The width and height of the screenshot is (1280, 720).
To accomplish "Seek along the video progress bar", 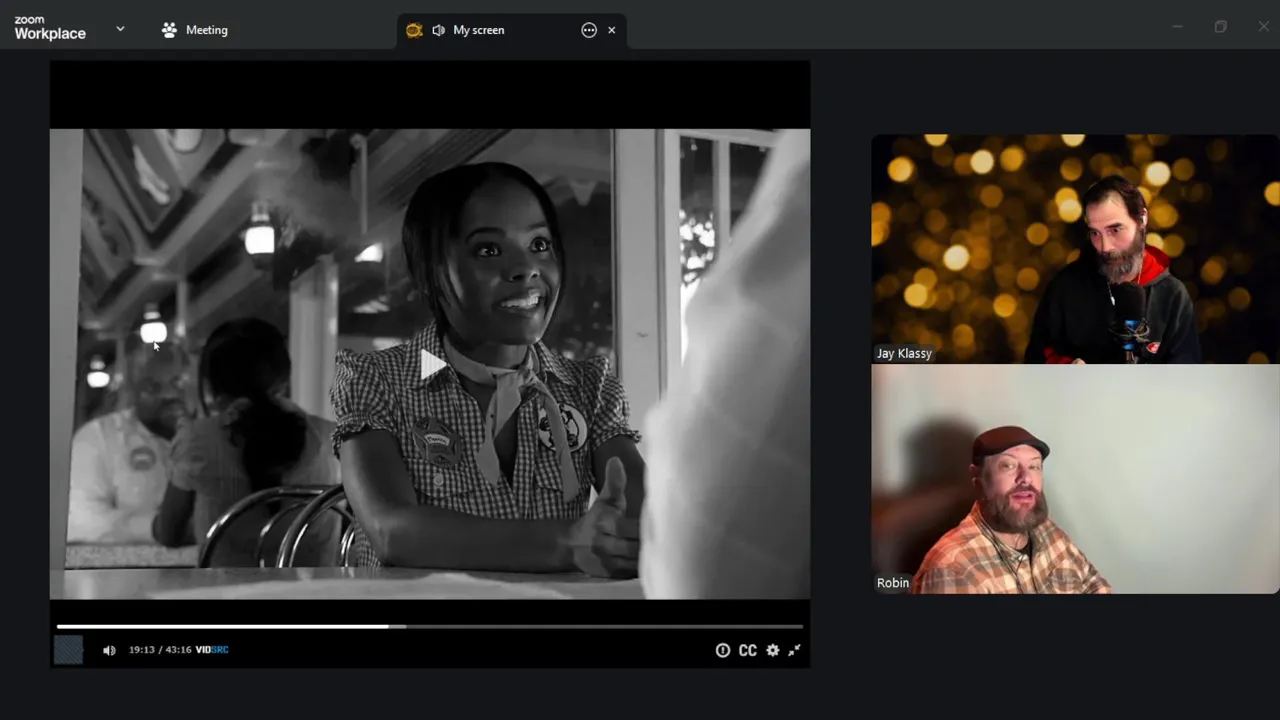I will [430, 627].
